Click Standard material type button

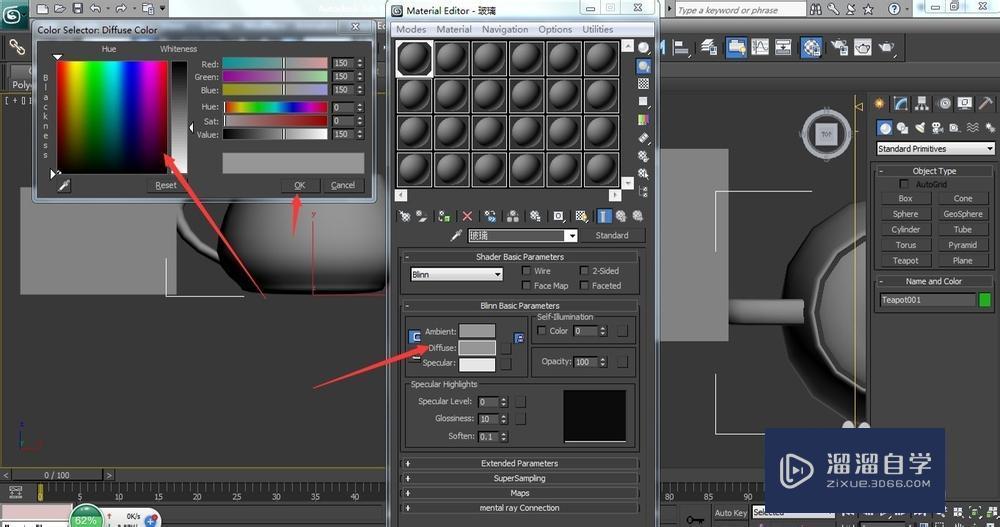pos(612,235)
